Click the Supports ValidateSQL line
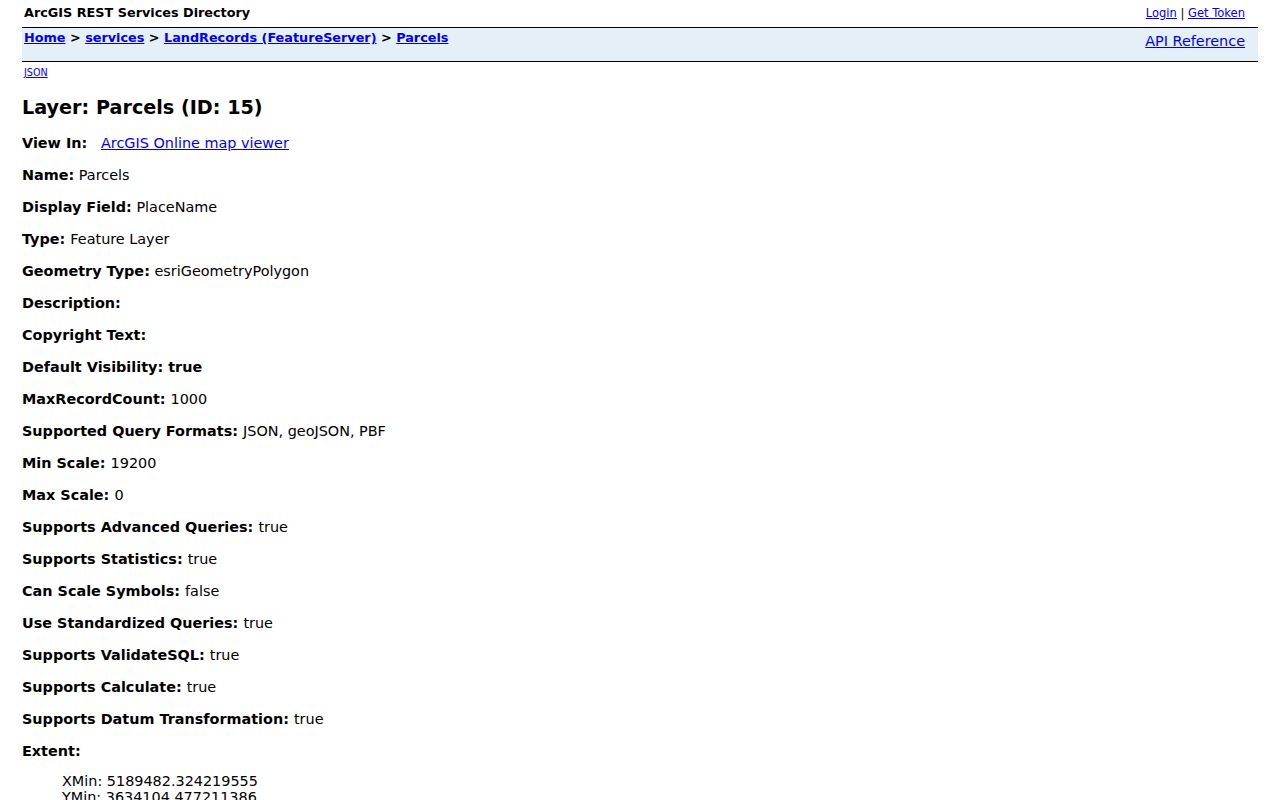 [130, 655]
